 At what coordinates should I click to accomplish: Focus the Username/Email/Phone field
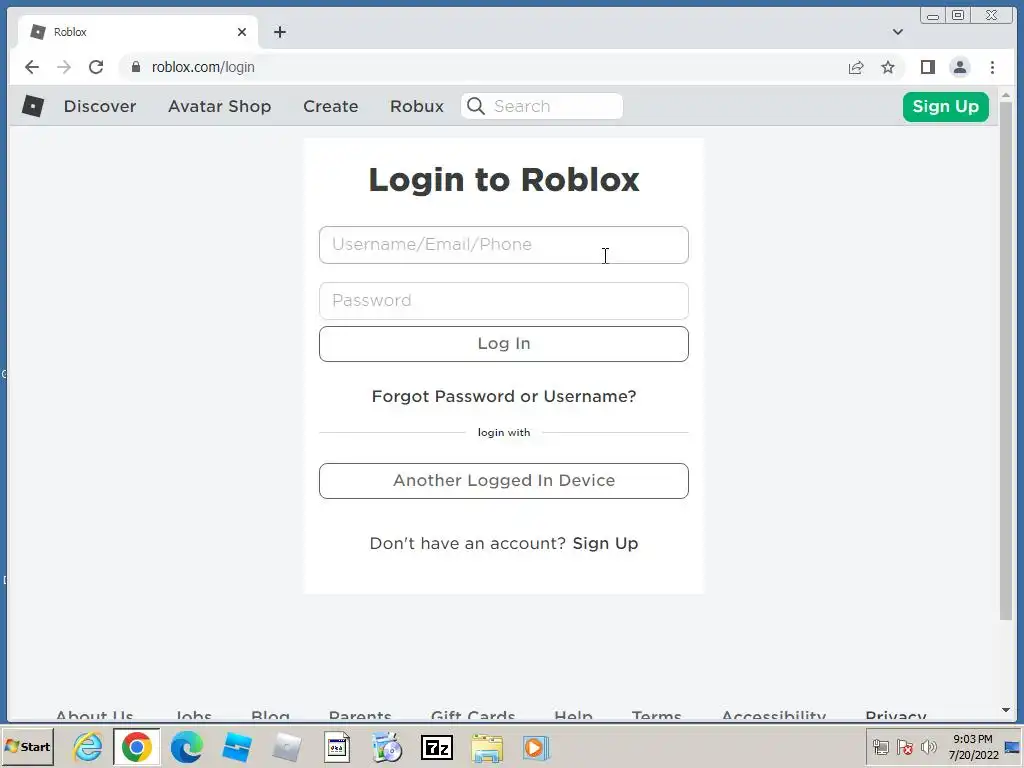(x=504, y=245)
